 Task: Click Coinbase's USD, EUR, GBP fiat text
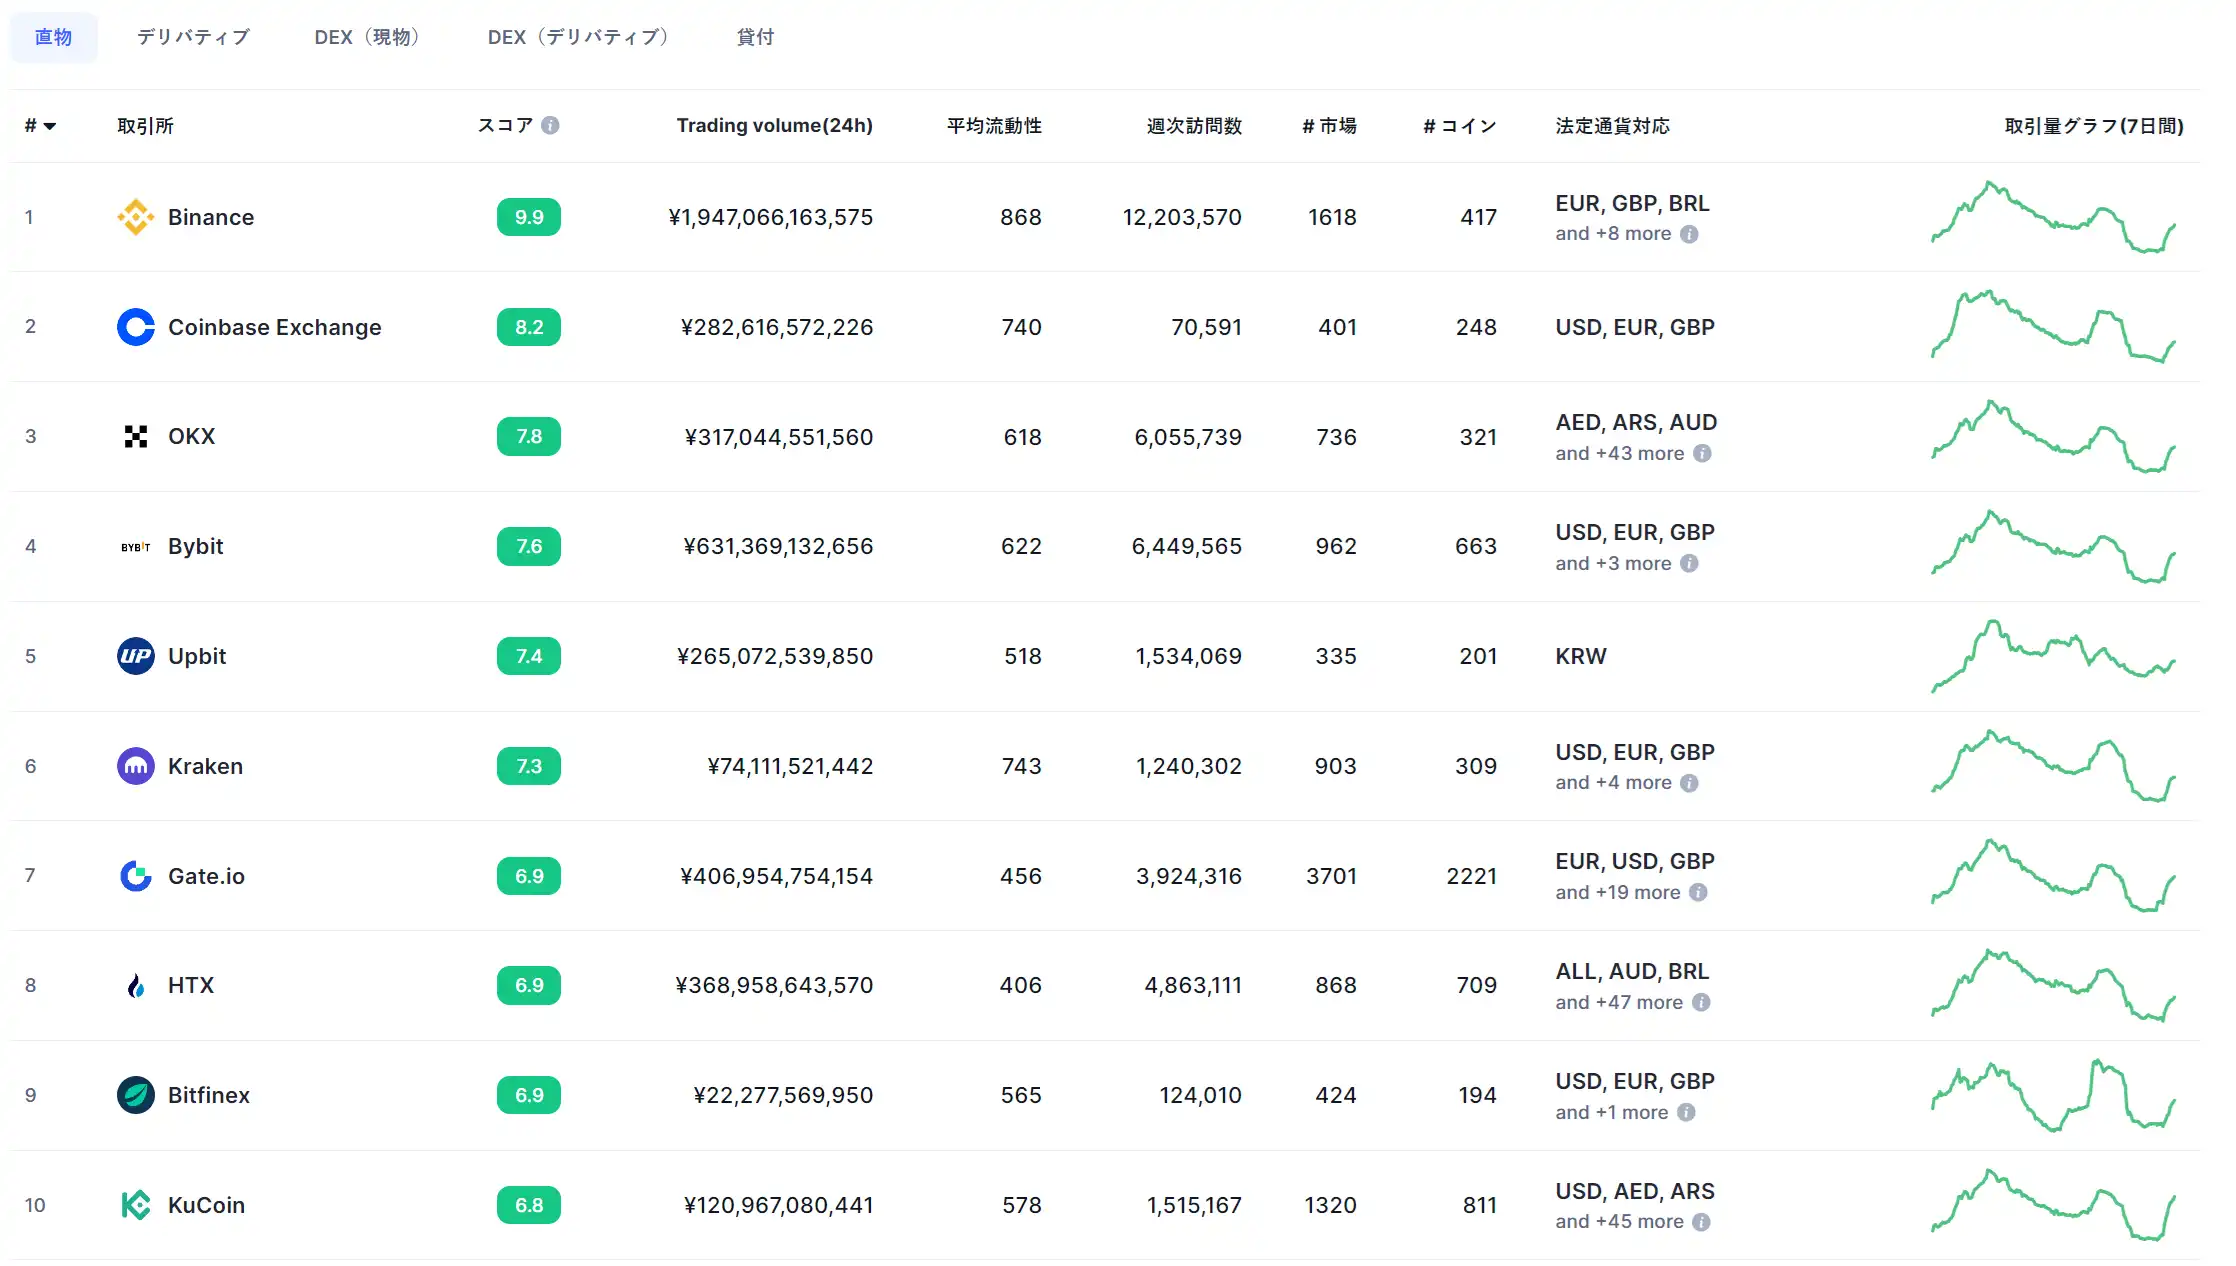click(1635, 327)
